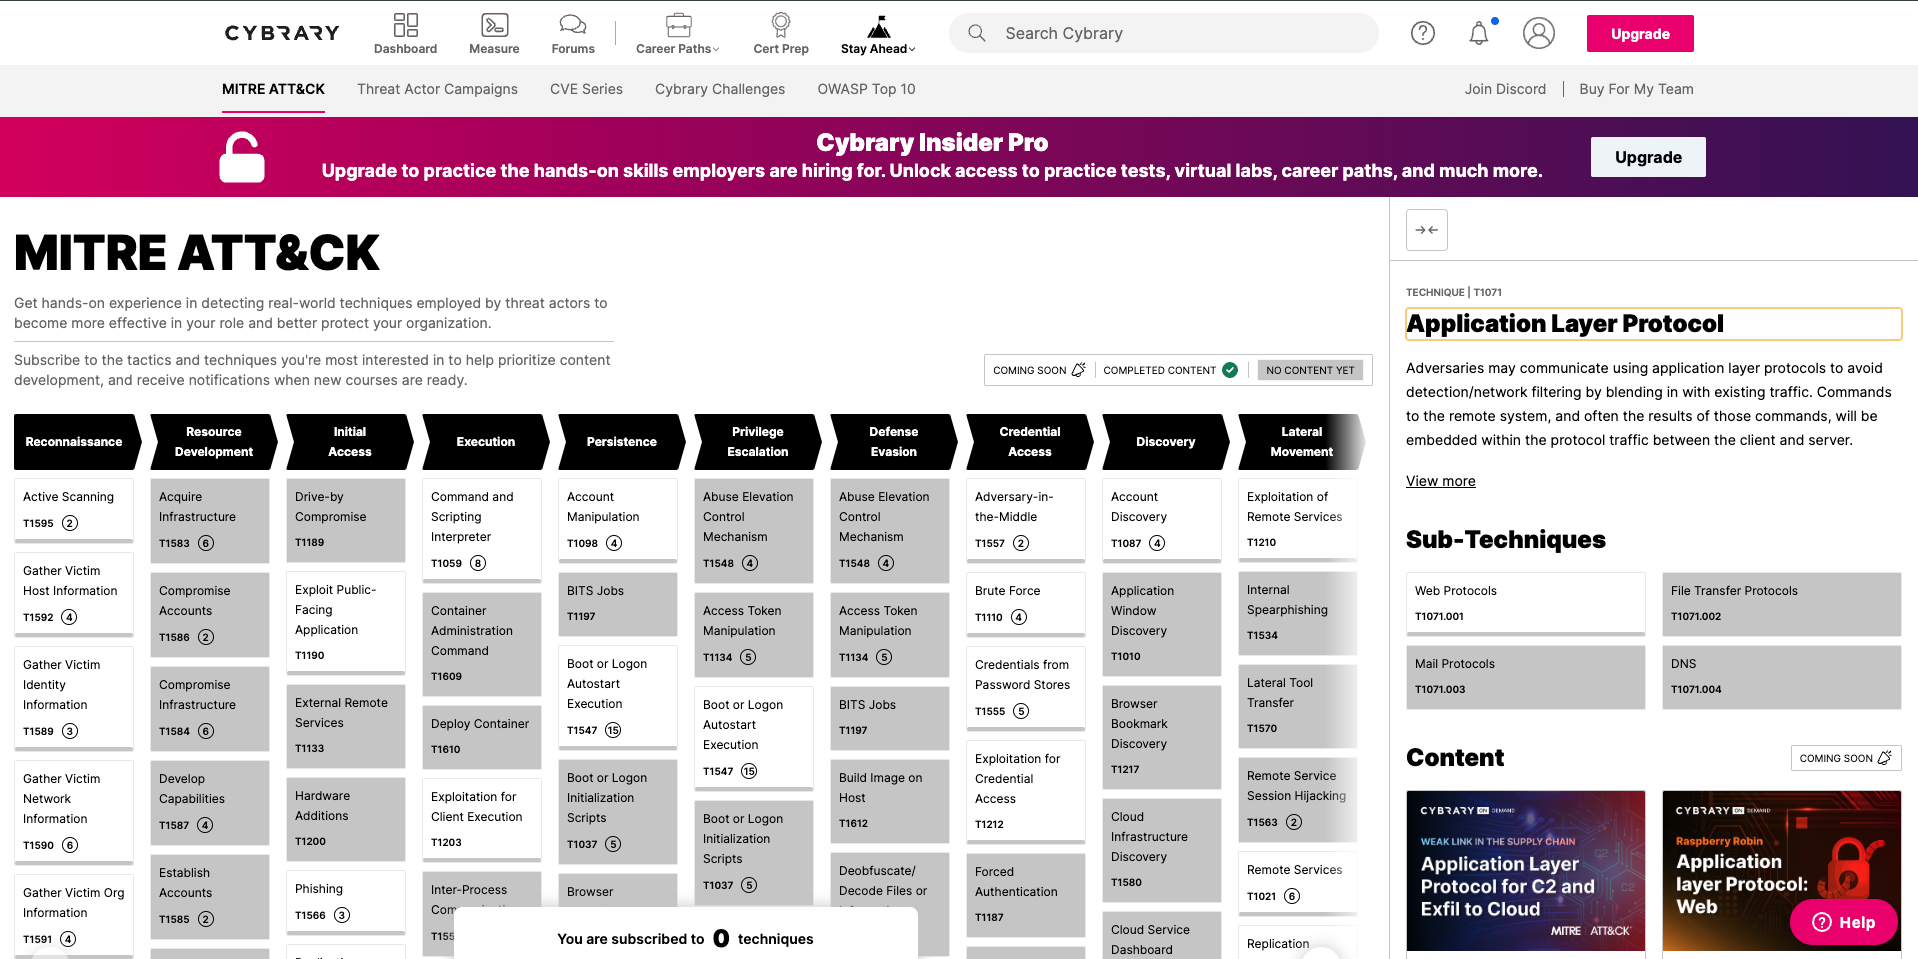This screenshot has height=959, width=1918.
Task: Expand T1059 Command and Scripting Interpreter count
Action: [x=478, y=563]
